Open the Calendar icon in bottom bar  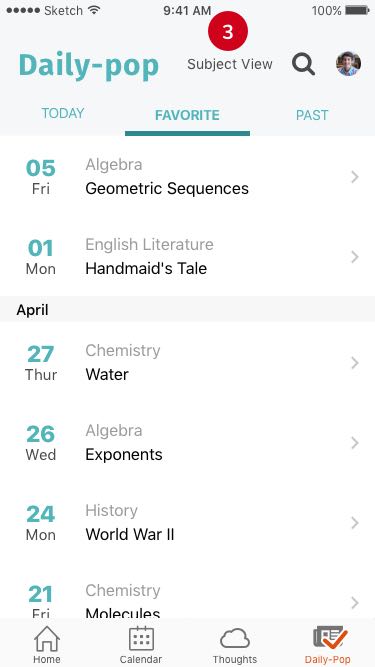[141, 638]
